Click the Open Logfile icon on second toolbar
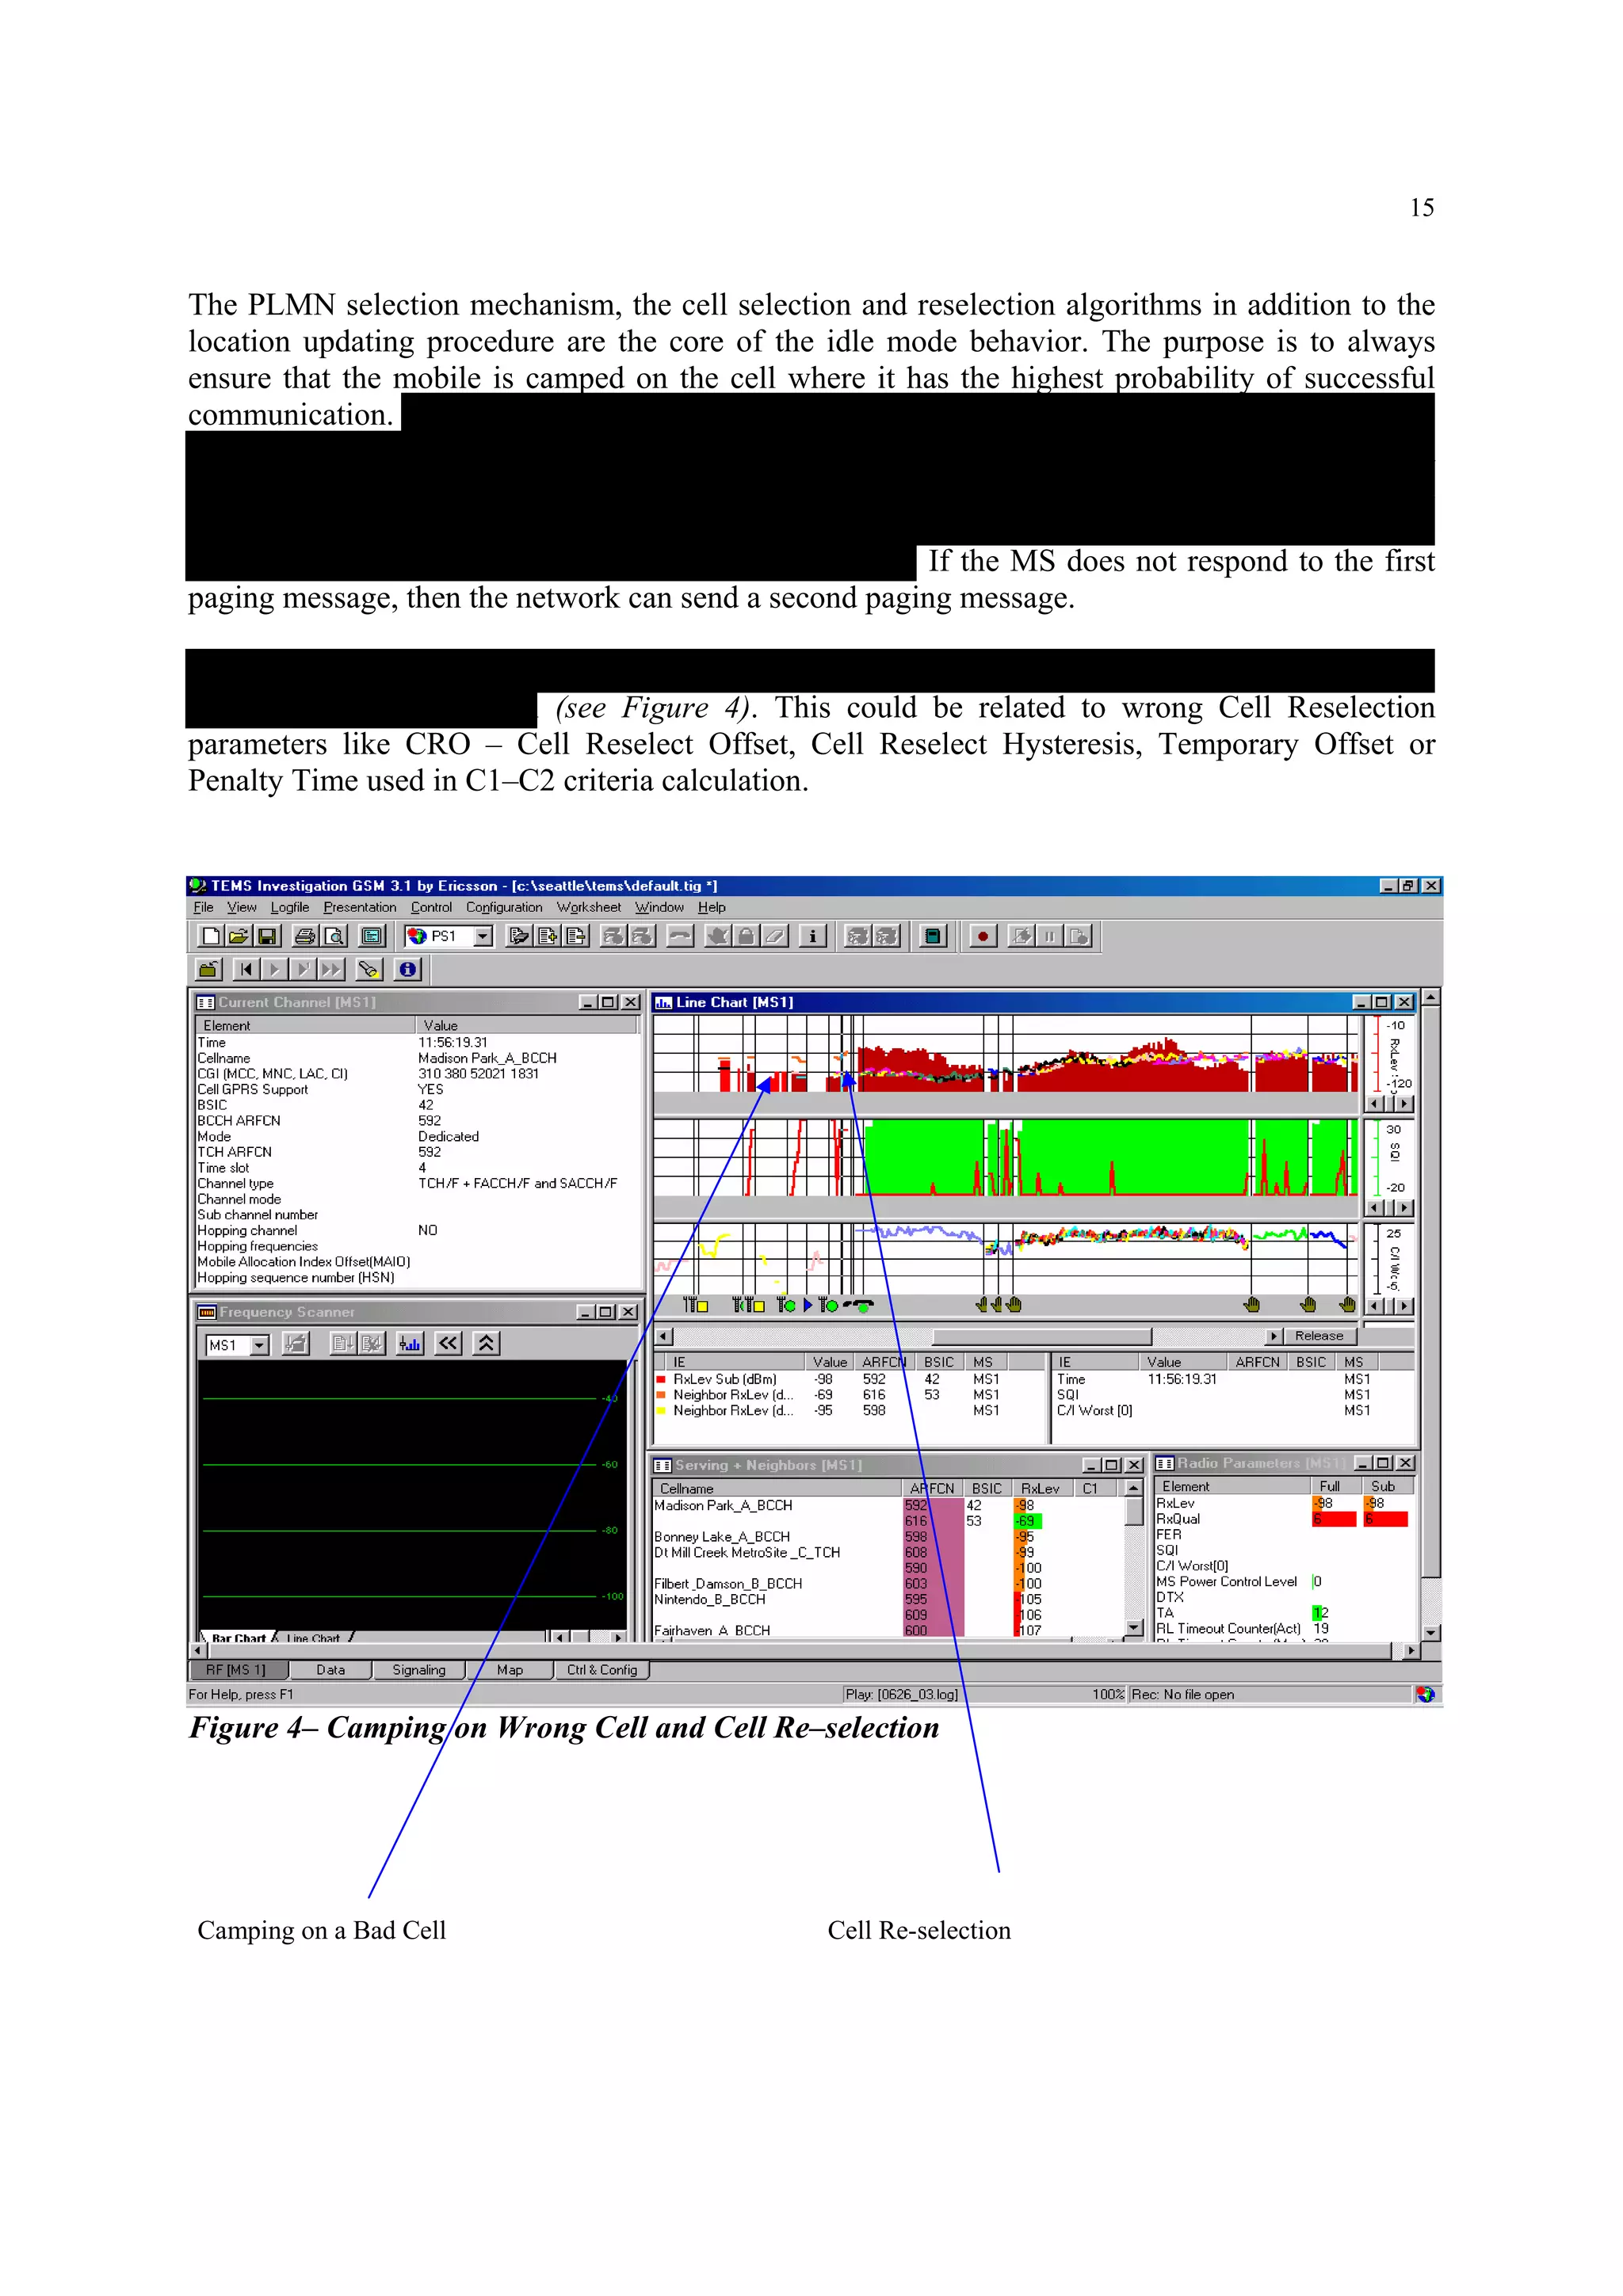The height and width of the screenshot is (2296, 1623). tap(209, 969)
